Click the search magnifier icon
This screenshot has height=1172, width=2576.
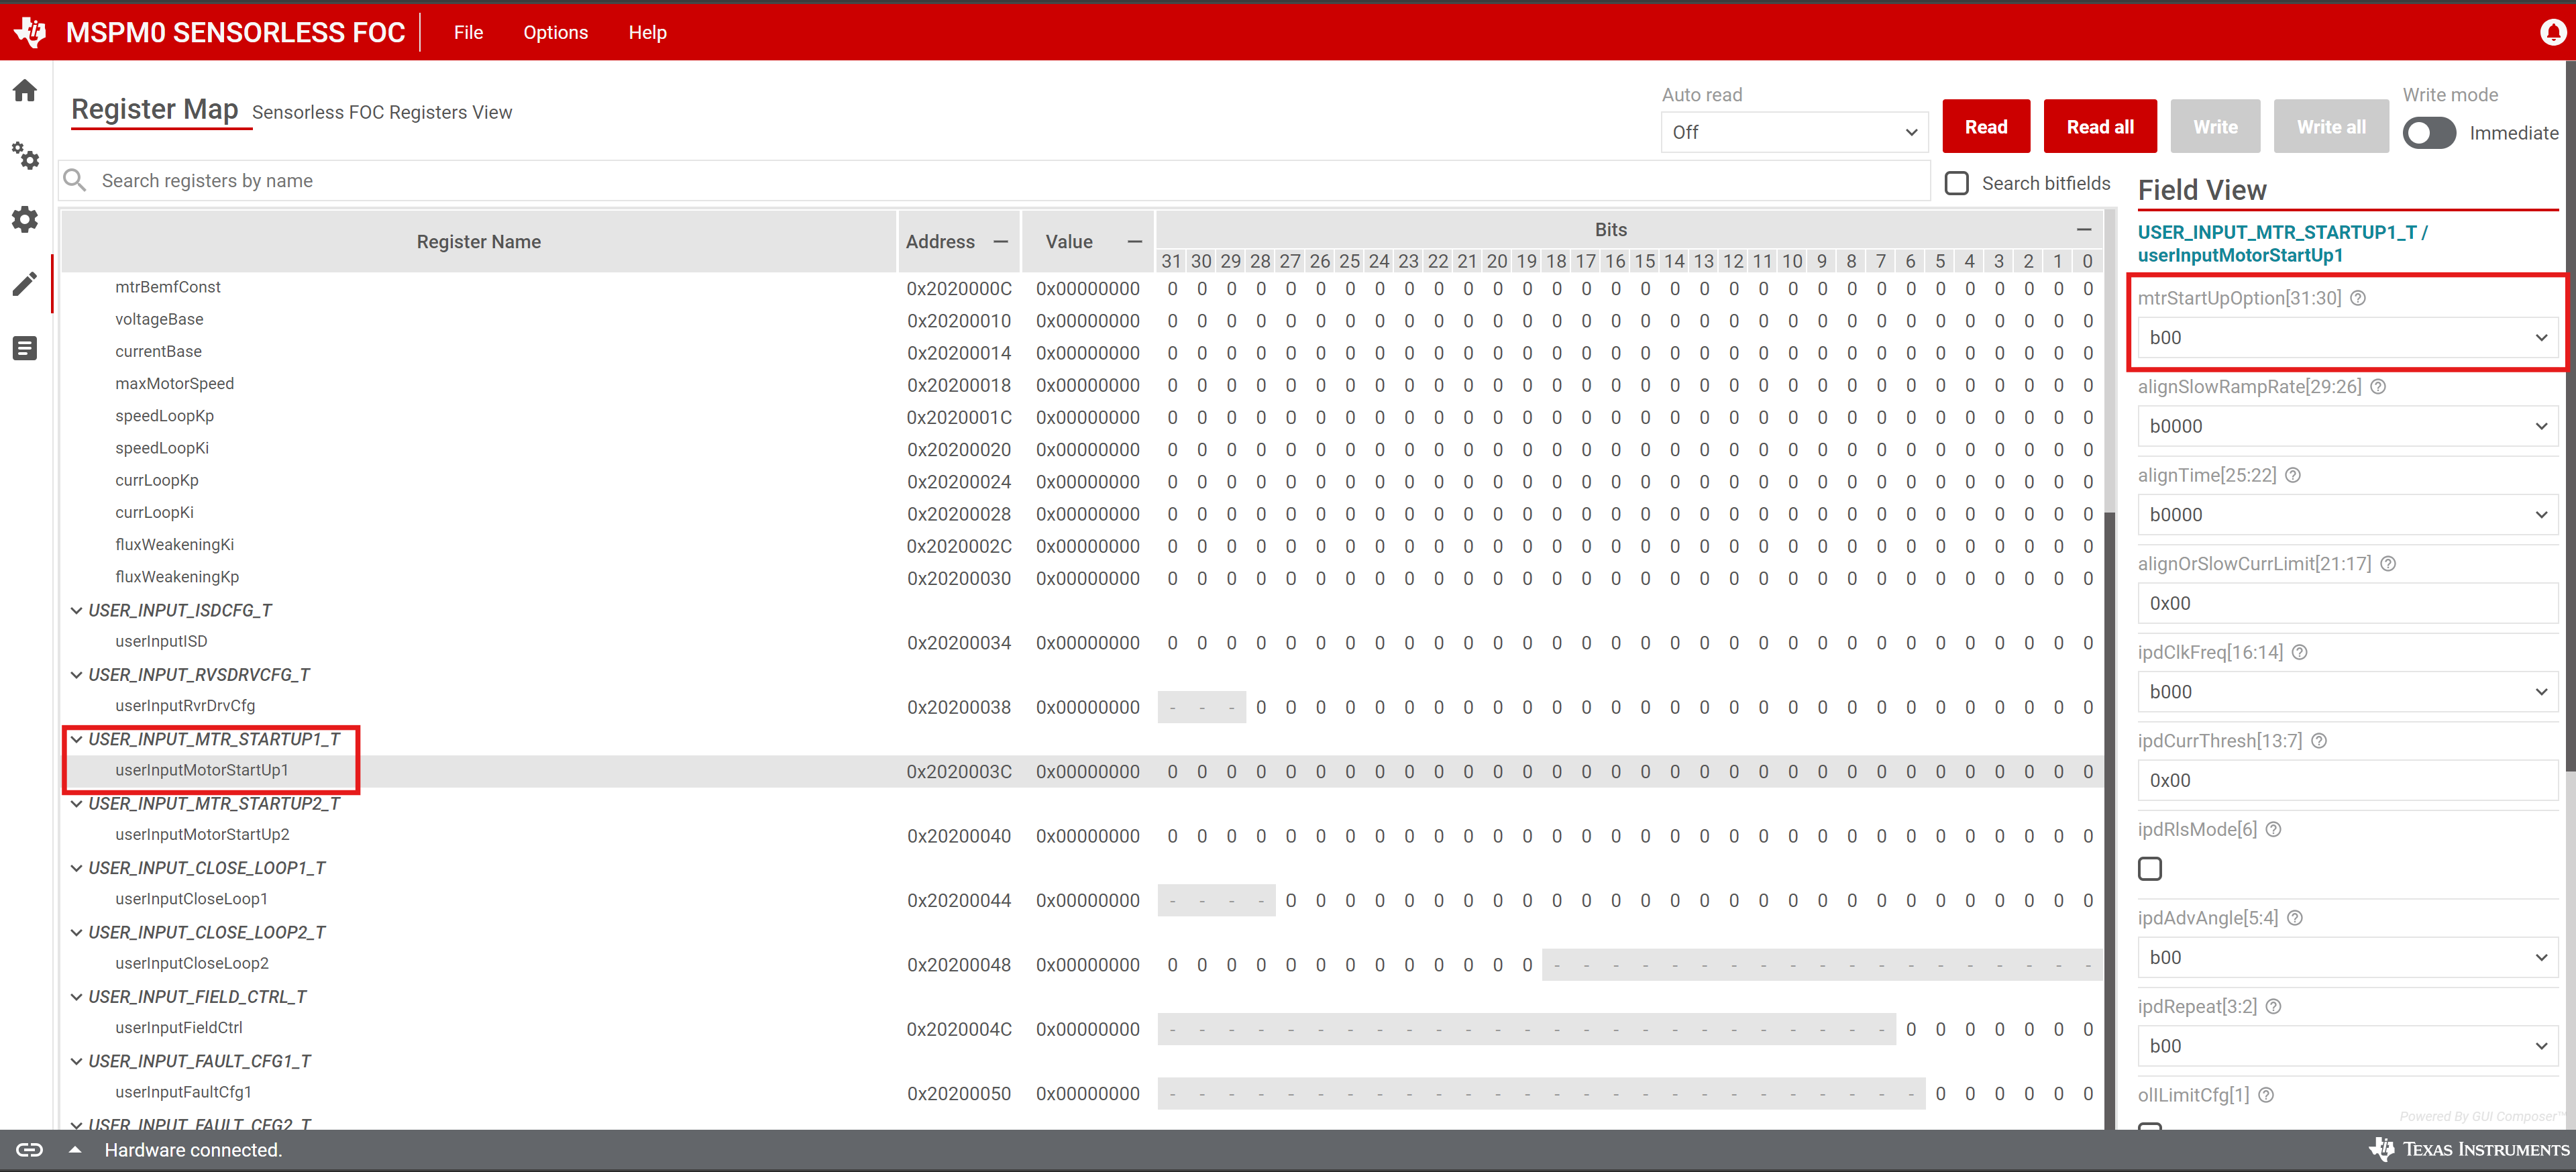point(75,180)
